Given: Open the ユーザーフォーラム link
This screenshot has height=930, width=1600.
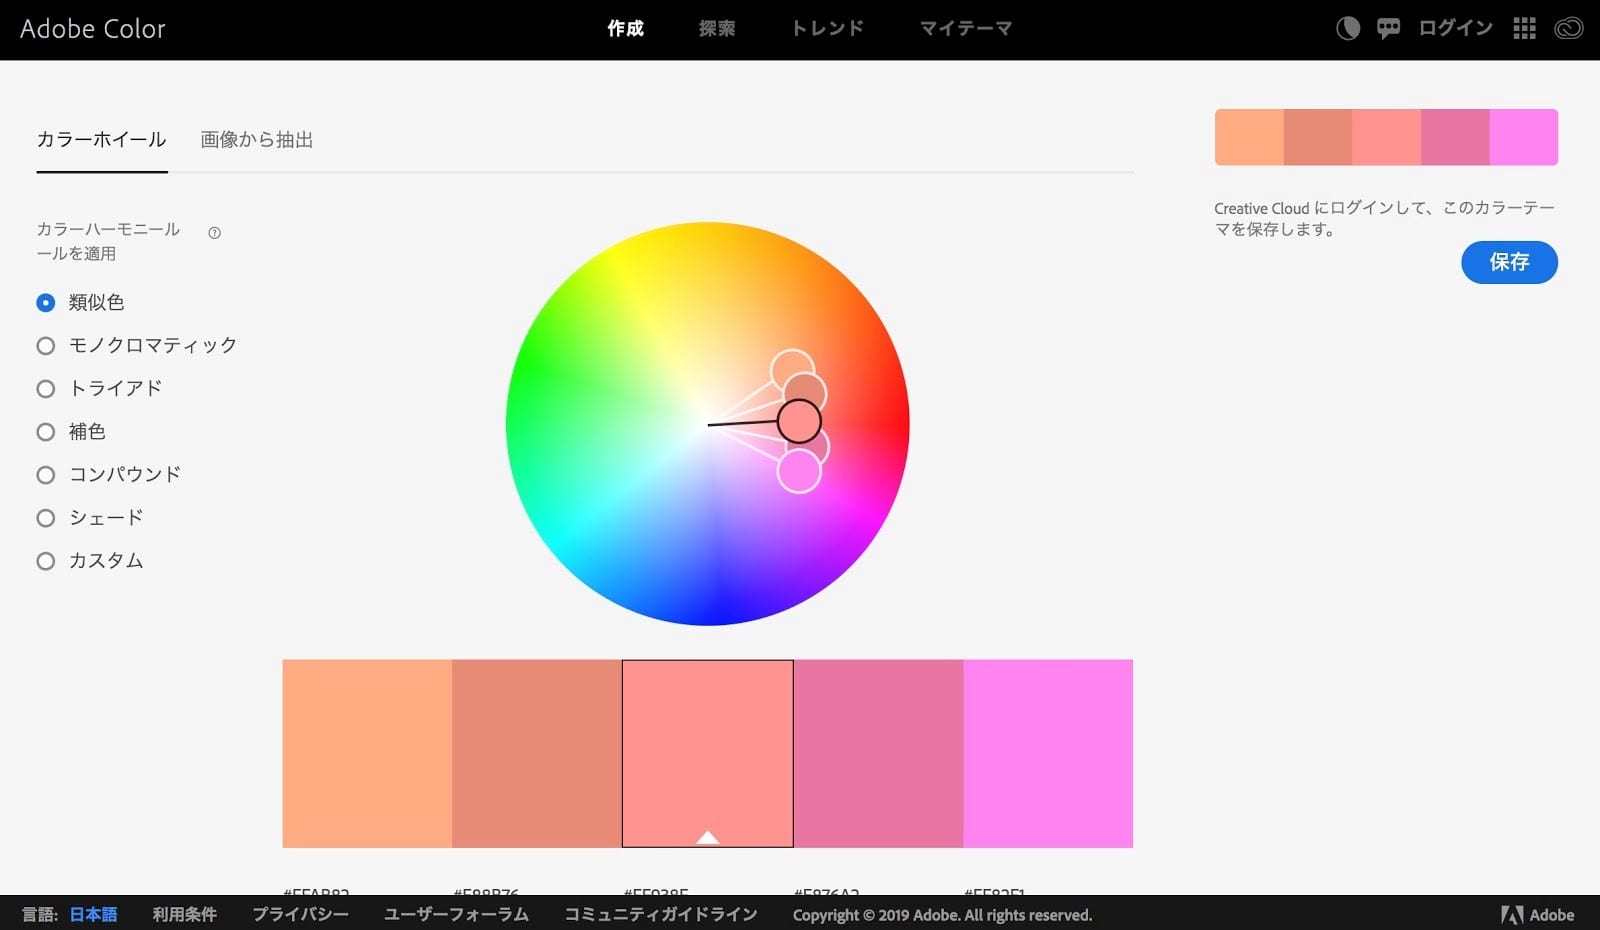Looking at the screenshot, I should (456, 914).
